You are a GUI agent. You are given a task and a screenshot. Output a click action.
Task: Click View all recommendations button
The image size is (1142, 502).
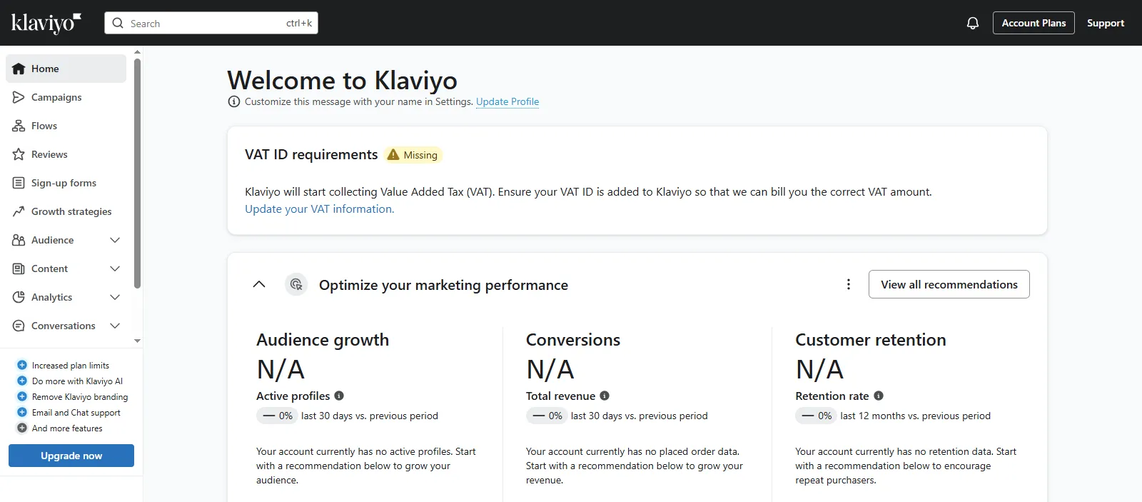[x=949, y=284]
